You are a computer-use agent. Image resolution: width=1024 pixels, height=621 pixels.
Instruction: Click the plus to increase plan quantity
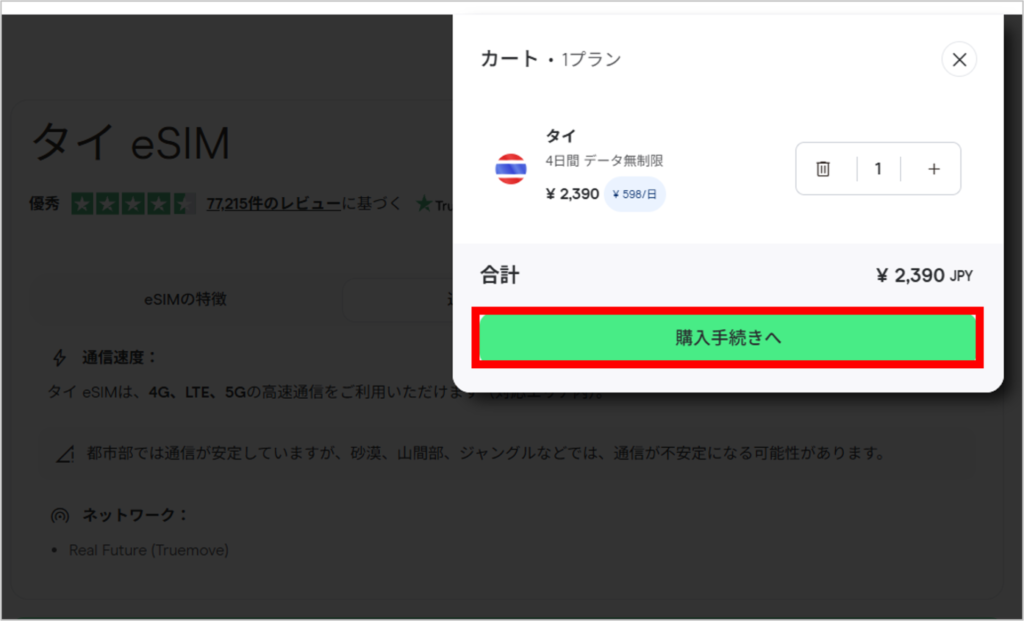pyautogui.click(x=932, y=169)
